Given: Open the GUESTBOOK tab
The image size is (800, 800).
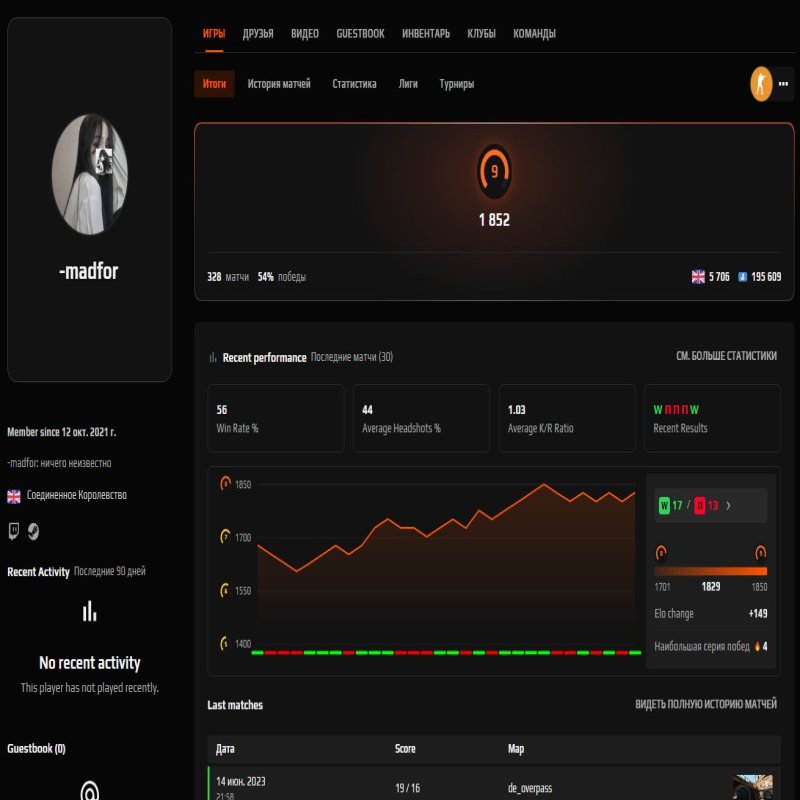Looking at the screenshot, I should pyautogui.click(x=361, y=32).
